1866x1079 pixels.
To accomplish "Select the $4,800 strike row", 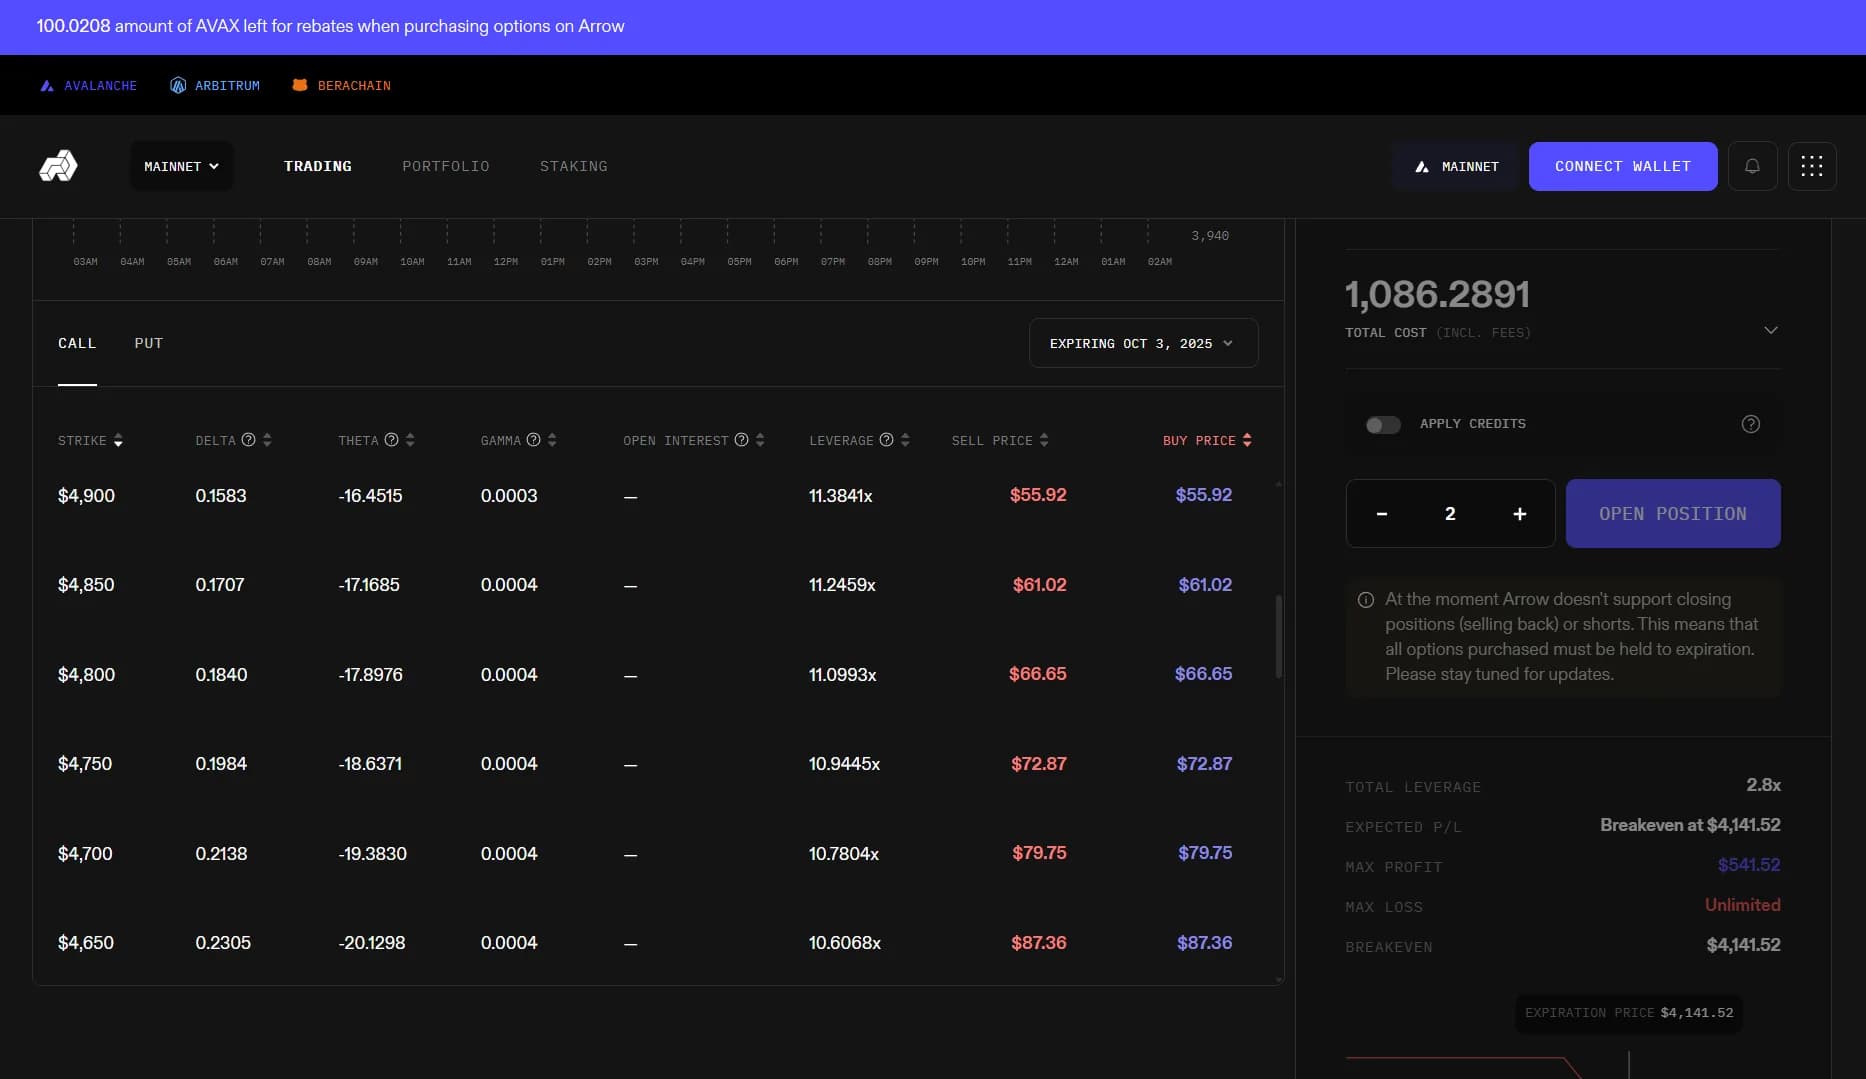I will [x=657, y=675].
